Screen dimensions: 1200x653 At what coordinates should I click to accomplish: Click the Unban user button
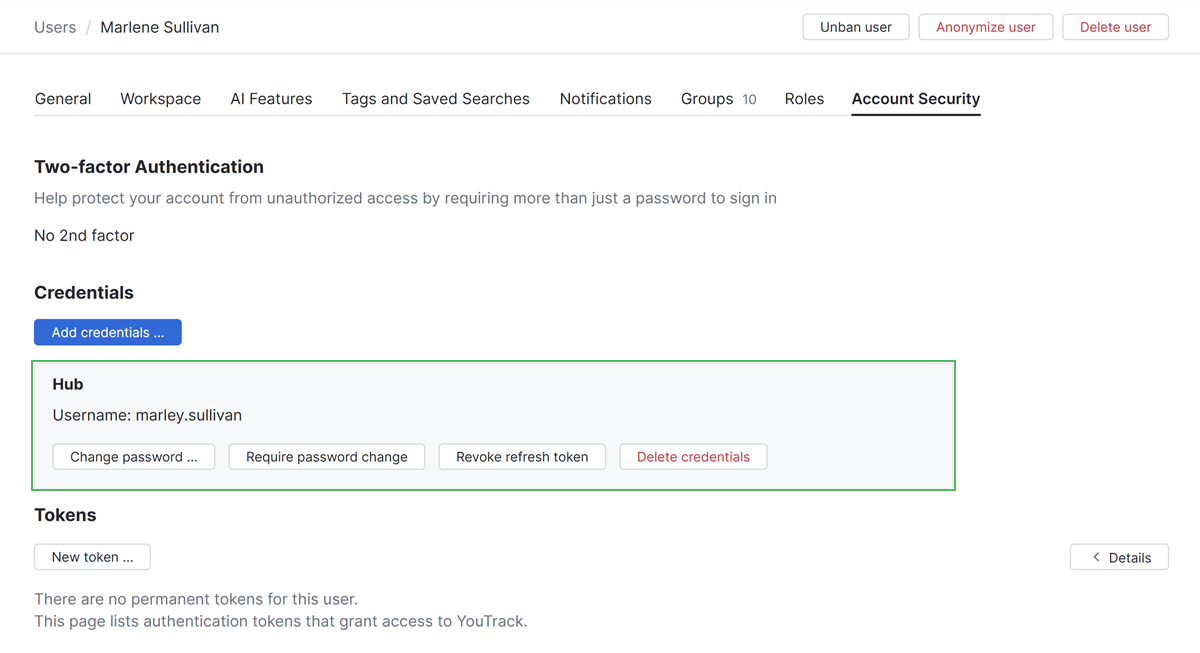pos(855,27)
